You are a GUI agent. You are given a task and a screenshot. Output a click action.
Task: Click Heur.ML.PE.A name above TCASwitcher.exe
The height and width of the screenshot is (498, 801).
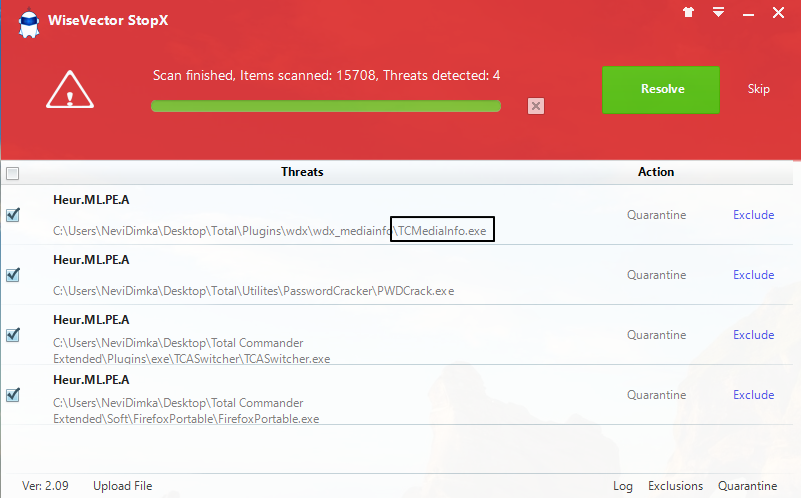(91, 320)
